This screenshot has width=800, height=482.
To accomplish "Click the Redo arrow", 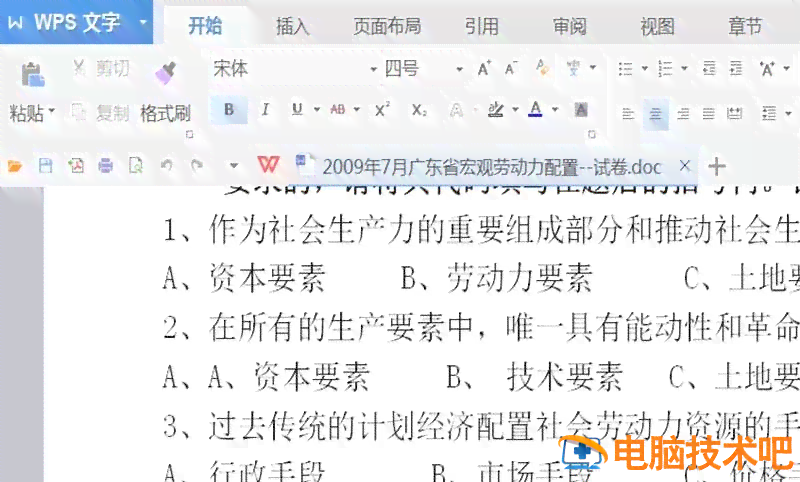I will 196,165.
